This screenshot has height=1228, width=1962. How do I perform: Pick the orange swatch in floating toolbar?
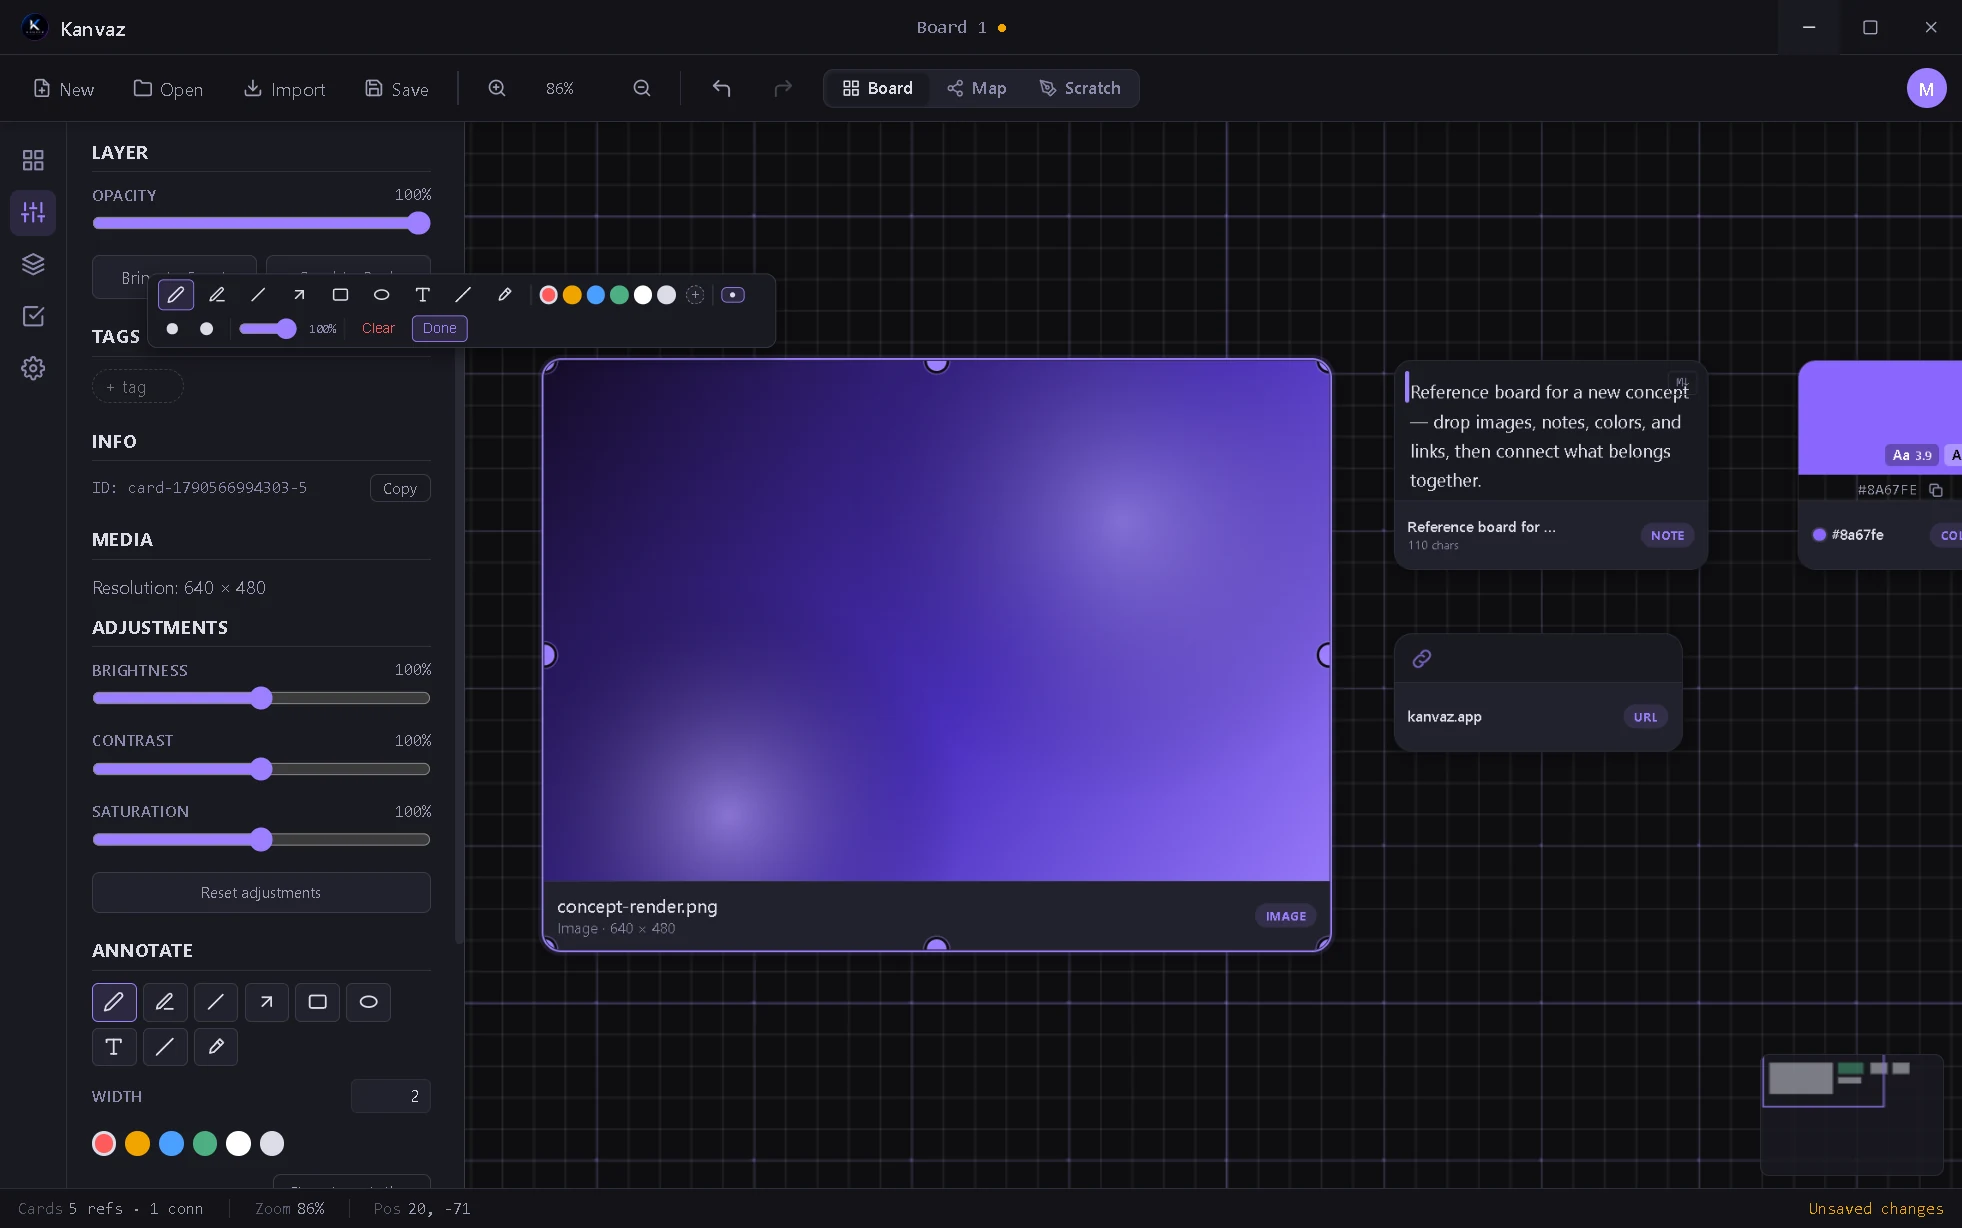pyautogui.click(x=572, y=295)
